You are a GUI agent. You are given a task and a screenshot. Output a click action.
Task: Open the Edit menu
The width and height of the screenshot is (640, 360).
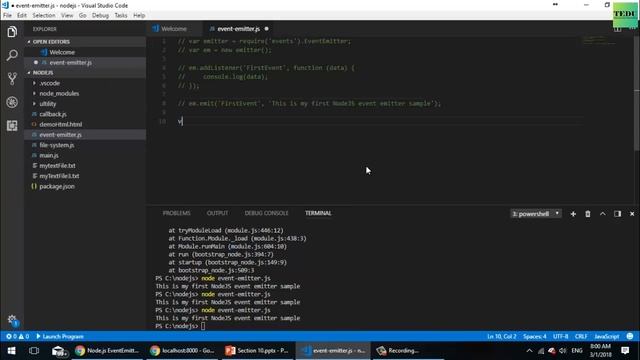(x=22, y=16)
